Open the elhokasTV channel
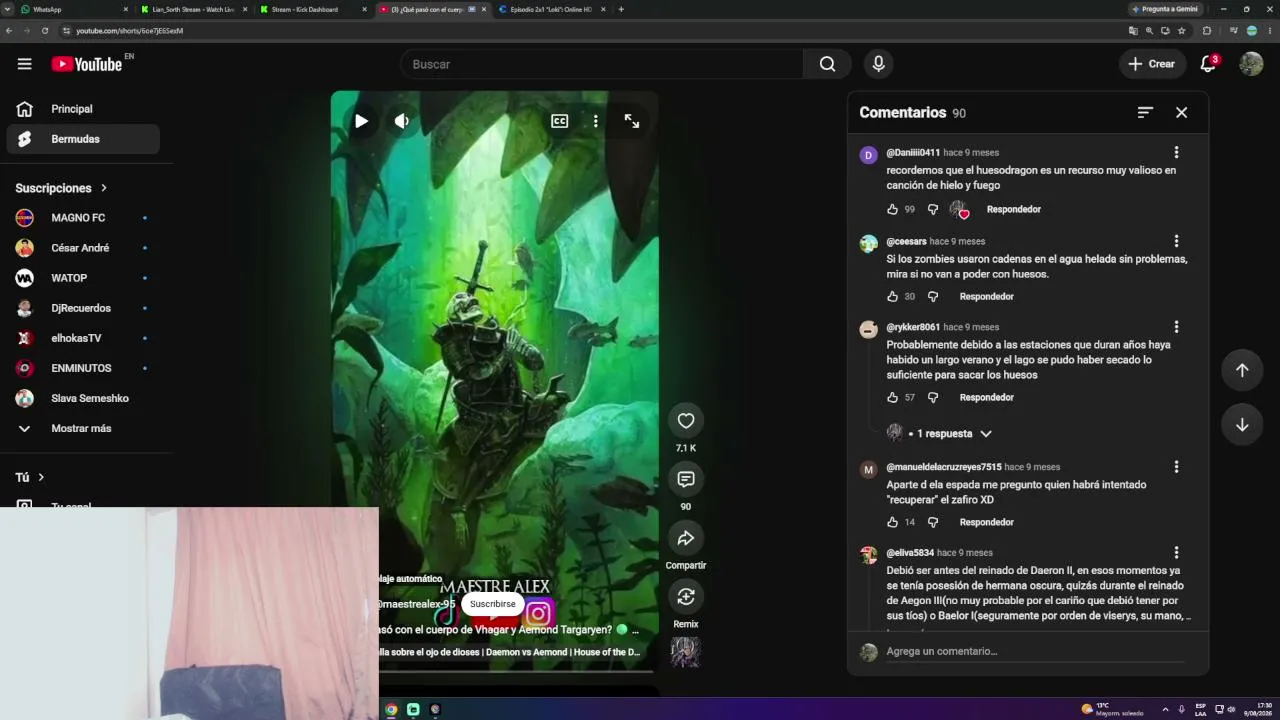Viewport: 1280px width, 720px height. [x=83, y=338]
